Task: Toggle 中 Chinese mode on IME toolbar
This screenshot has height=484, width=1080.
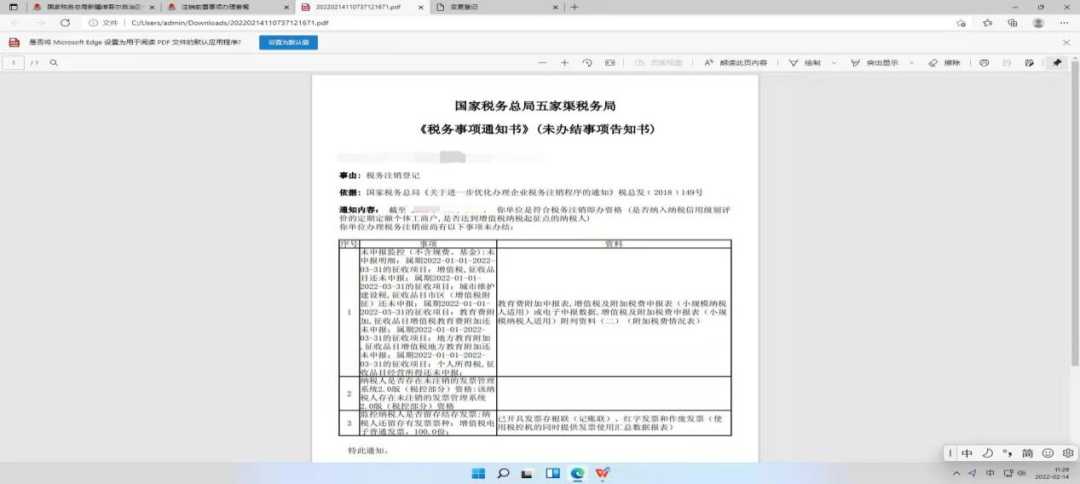Action: (967, 453)
